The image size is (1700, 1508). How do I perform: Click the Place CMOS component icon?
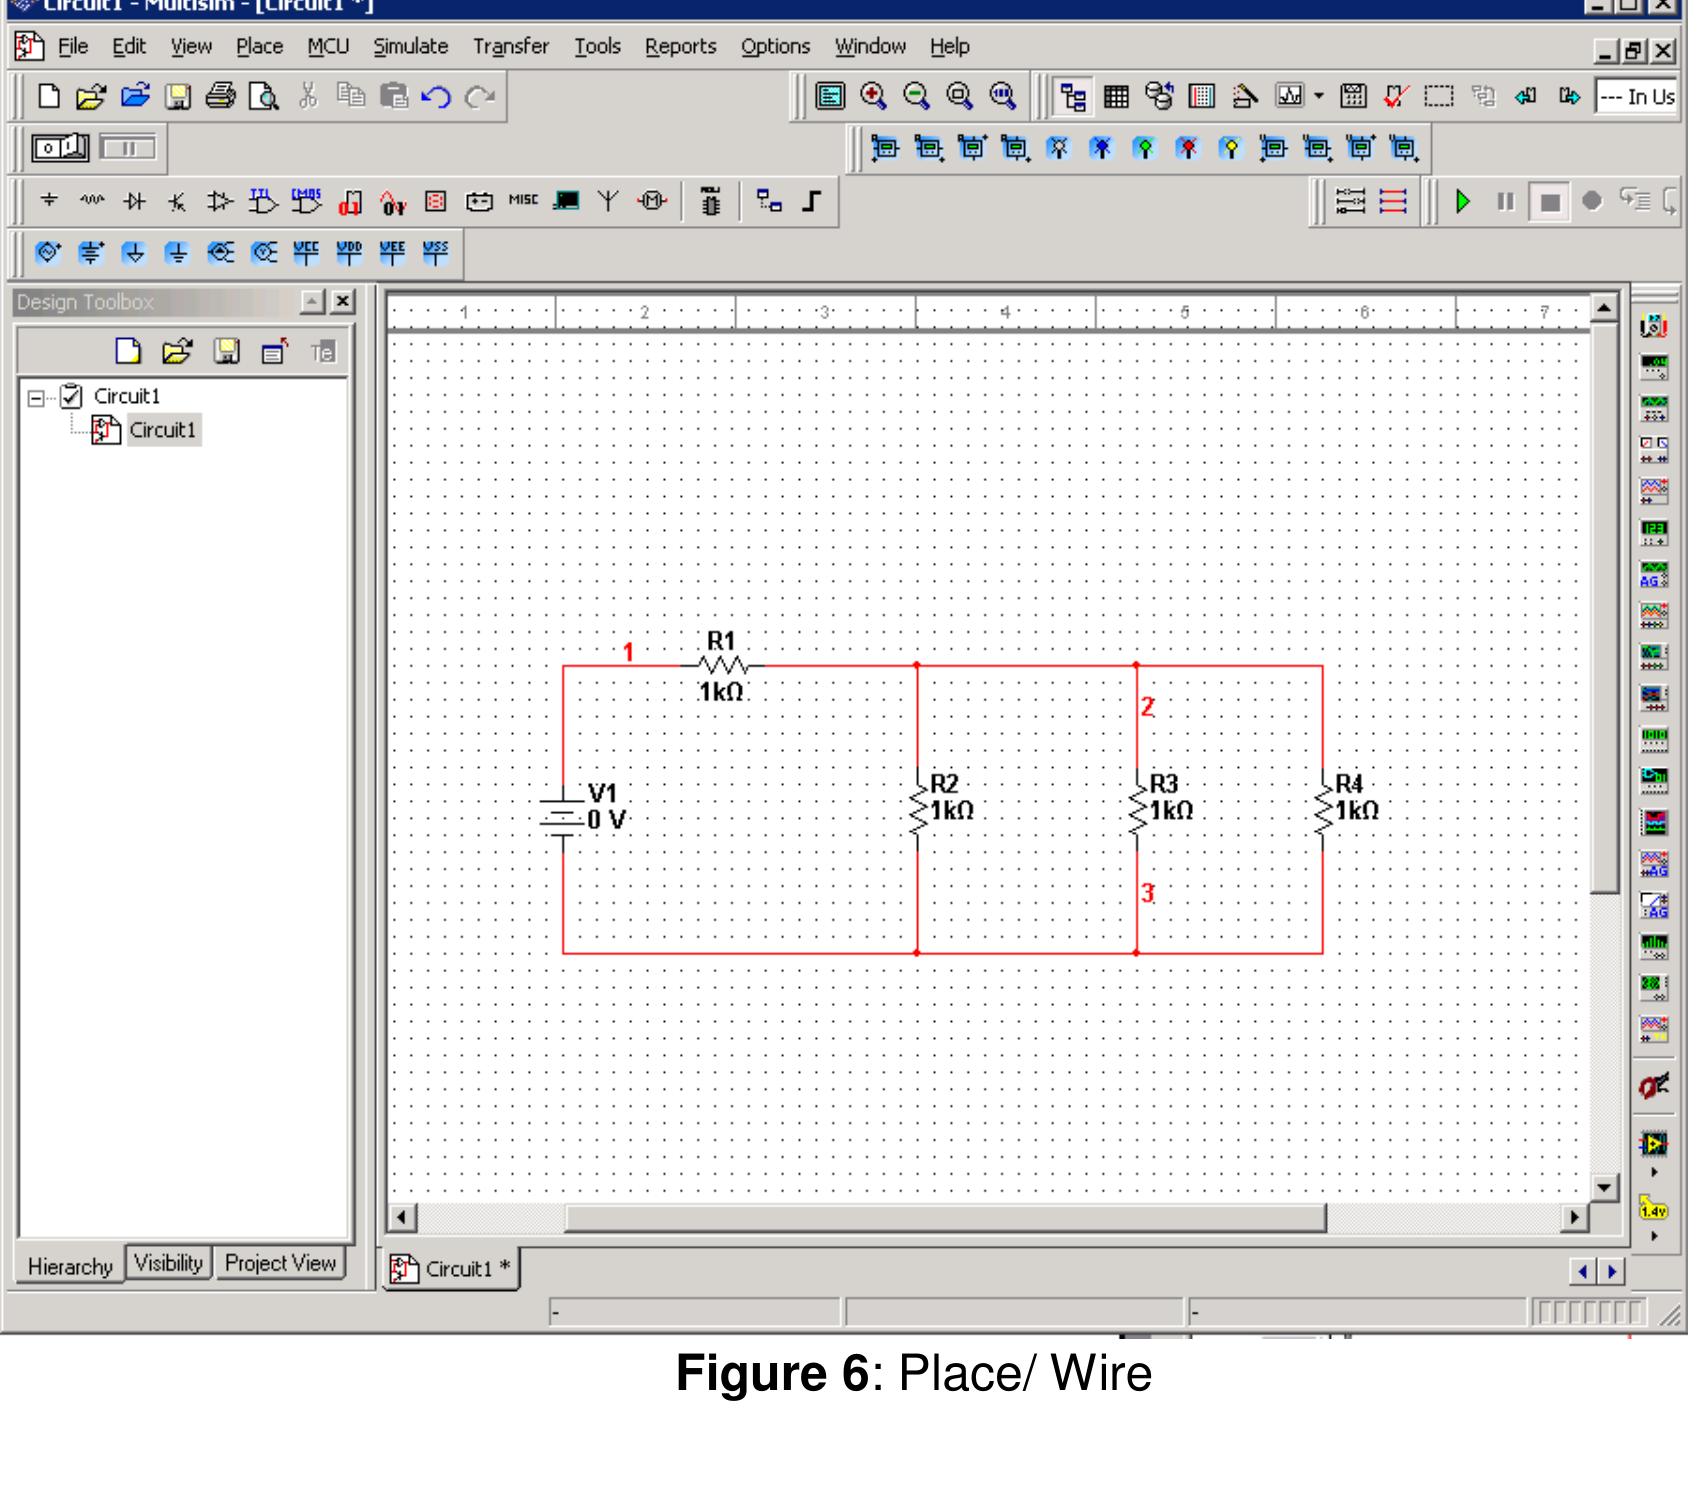tap(306, 201)
